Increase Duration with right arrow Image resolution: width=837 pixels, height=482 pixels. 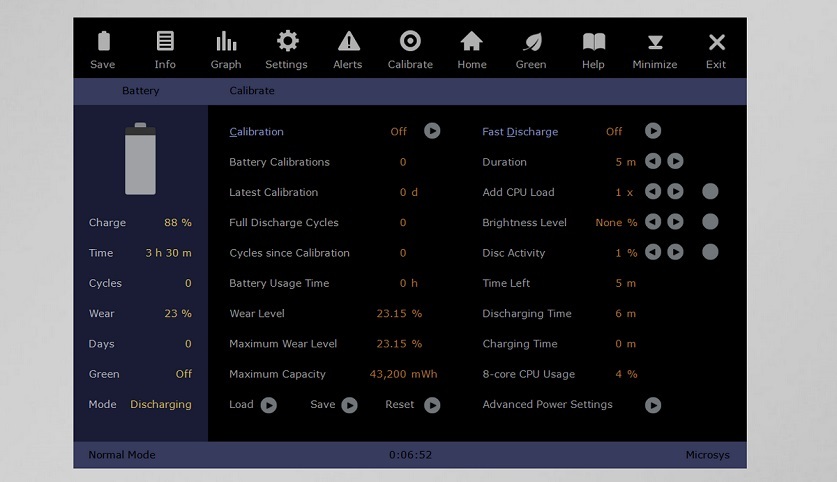[675, 161]
